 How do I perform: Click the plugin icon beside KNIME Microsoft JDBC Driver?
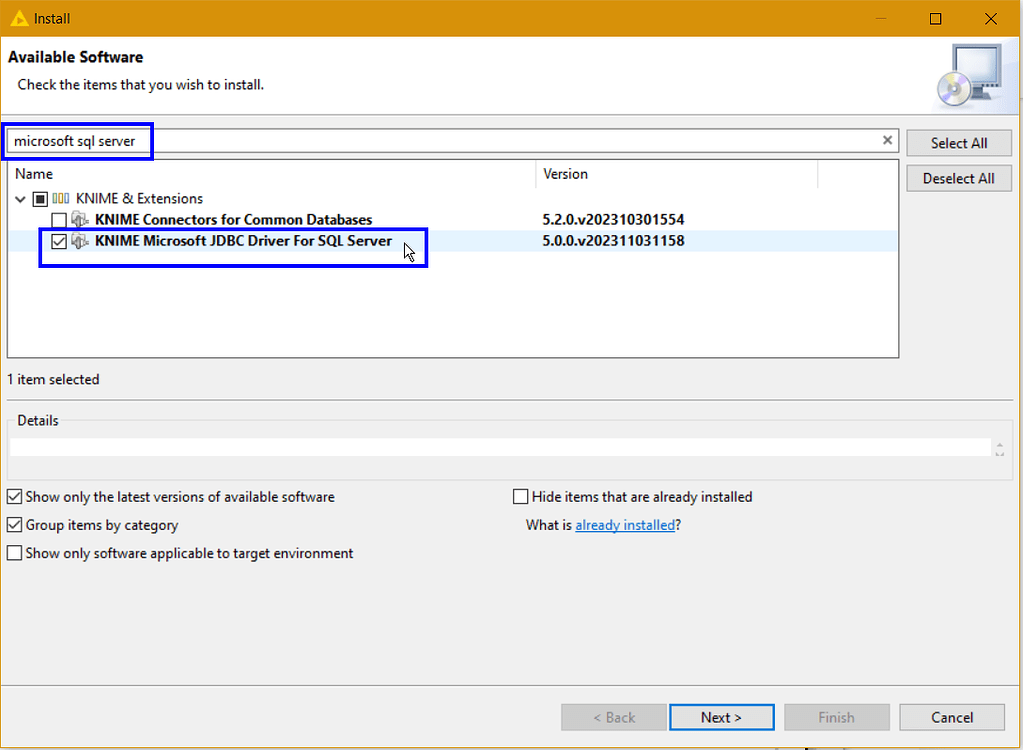(x=80, y=240)
